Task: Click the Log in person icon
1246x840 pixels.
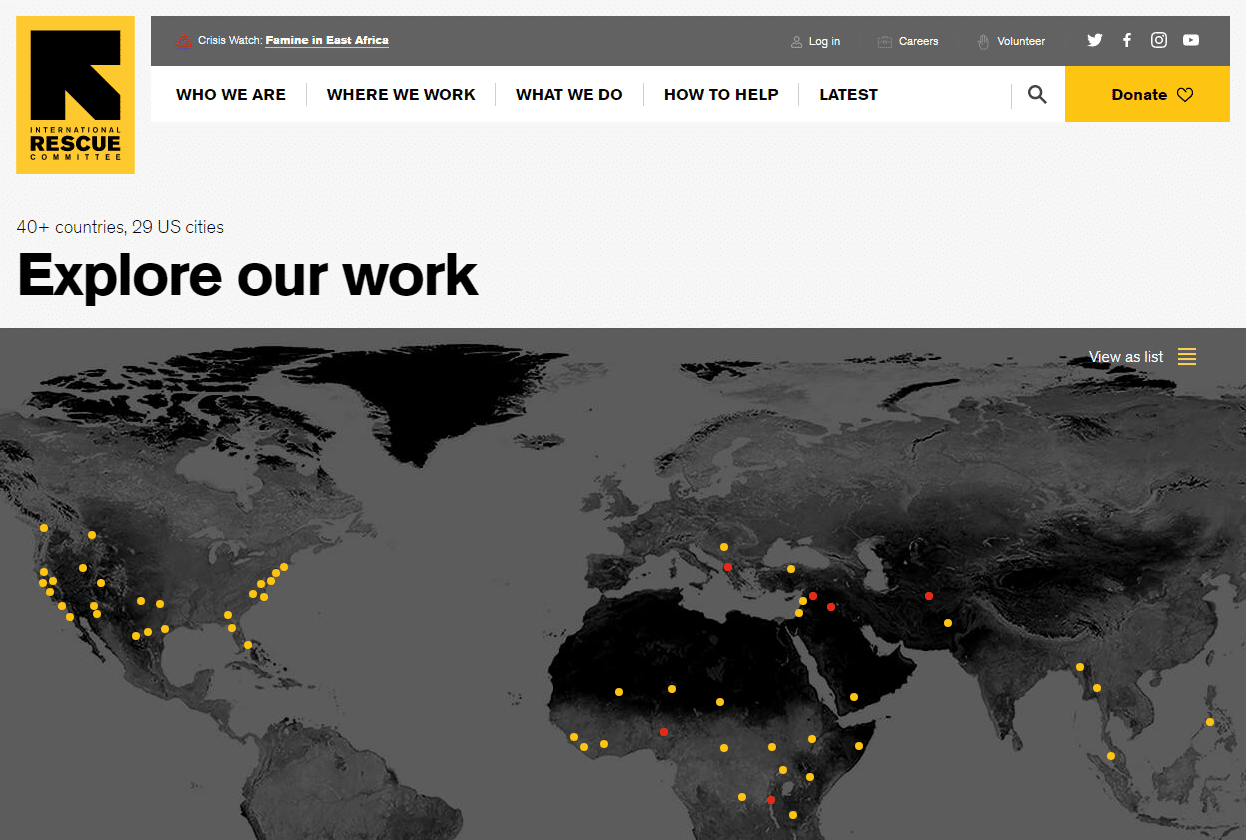Action: coord(795,41)
